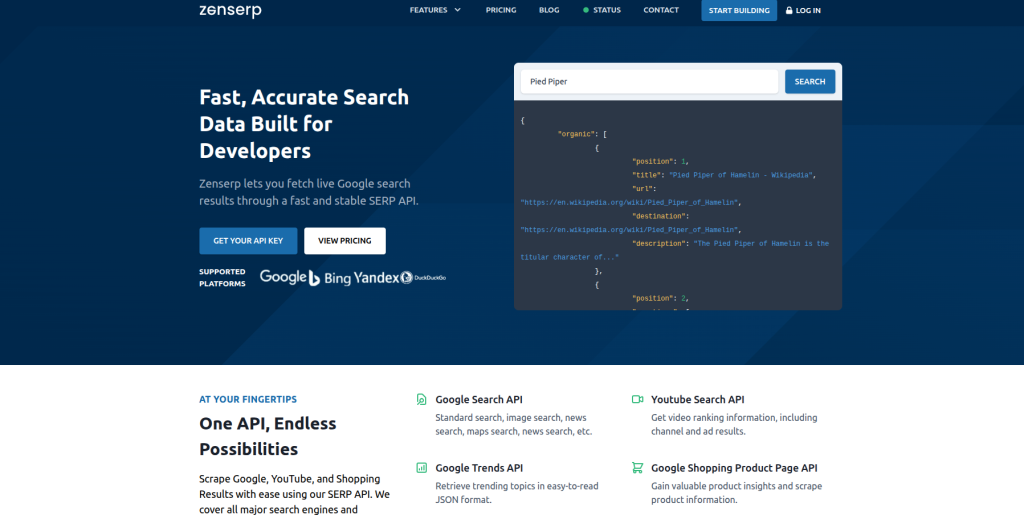Viewport: 1024px width, 519px height.
Task: Click the chevron next to Features
Action: click(x=457, y=10)
